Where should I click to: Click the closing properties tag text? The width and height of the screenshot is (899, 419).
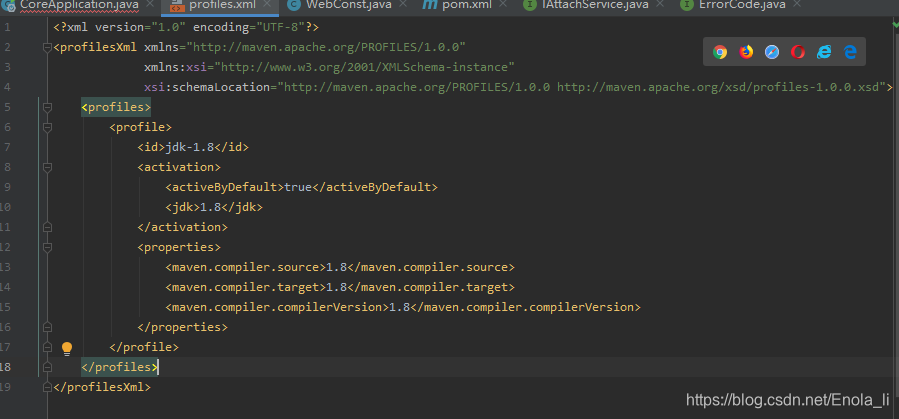pyautogui.click(x=182, y=327)
